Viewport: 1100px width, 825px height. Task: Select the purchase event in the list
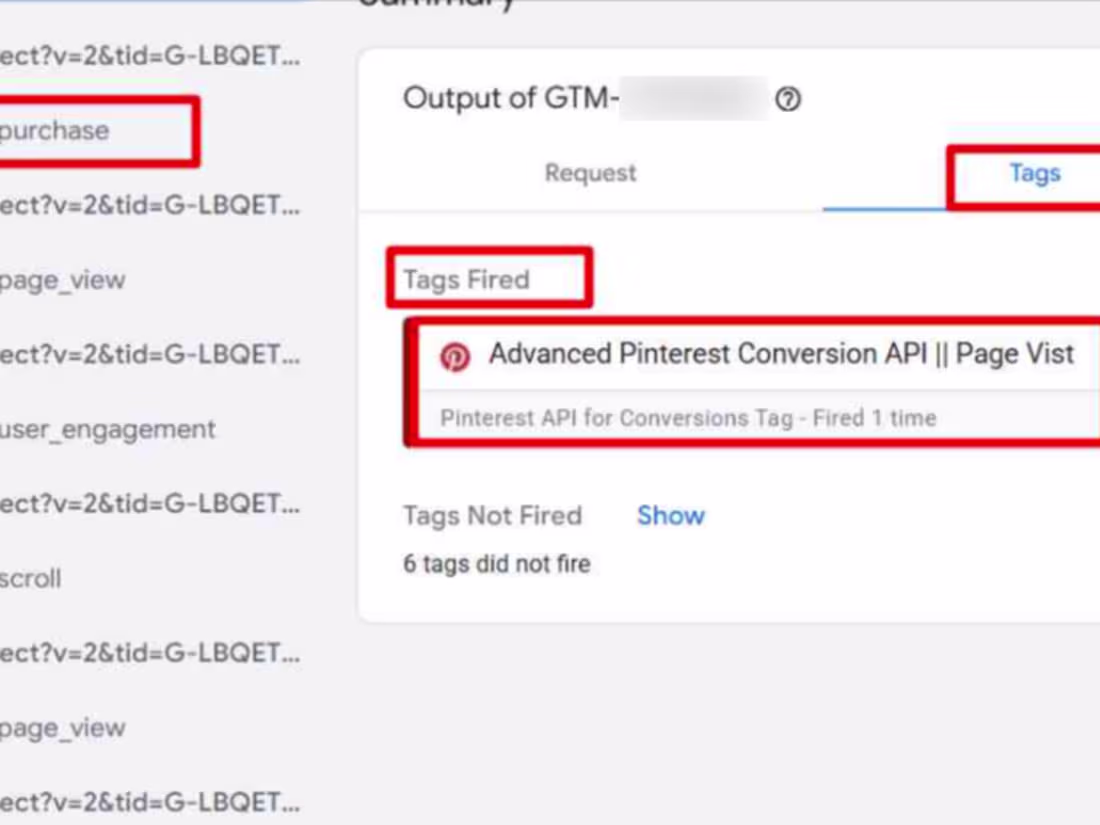click(55, 130)
